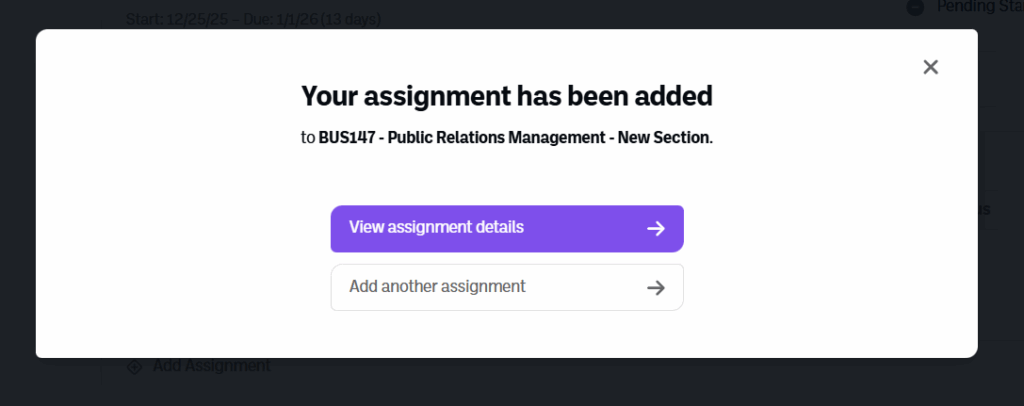1024x406 pixels.
Task: Click the dark backdrop left of the dialog
Action: (17, 200)
